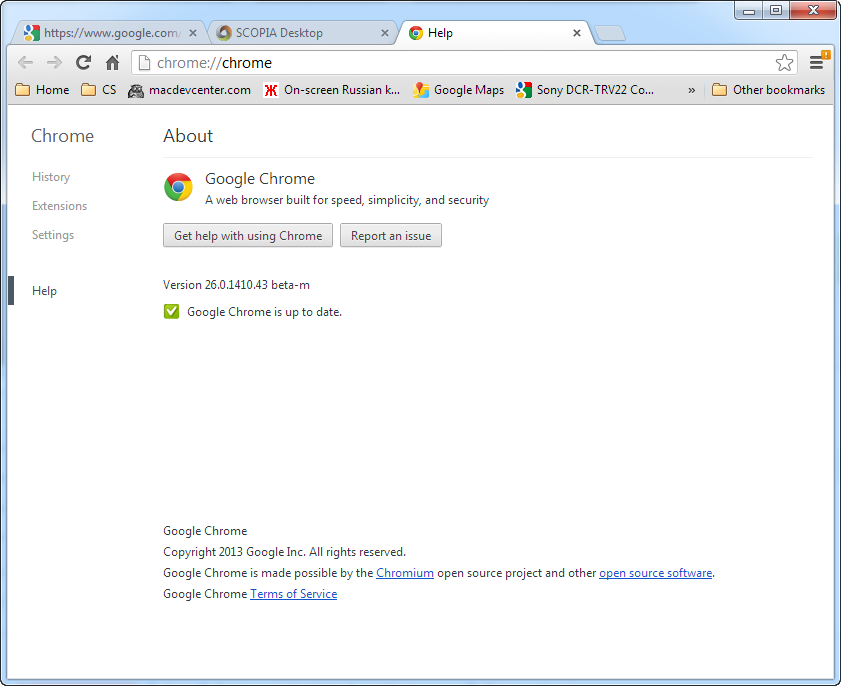Close the Chrome window
Image resolution: width=841 pixels, height=686 pixels.
tap(813, 10)
